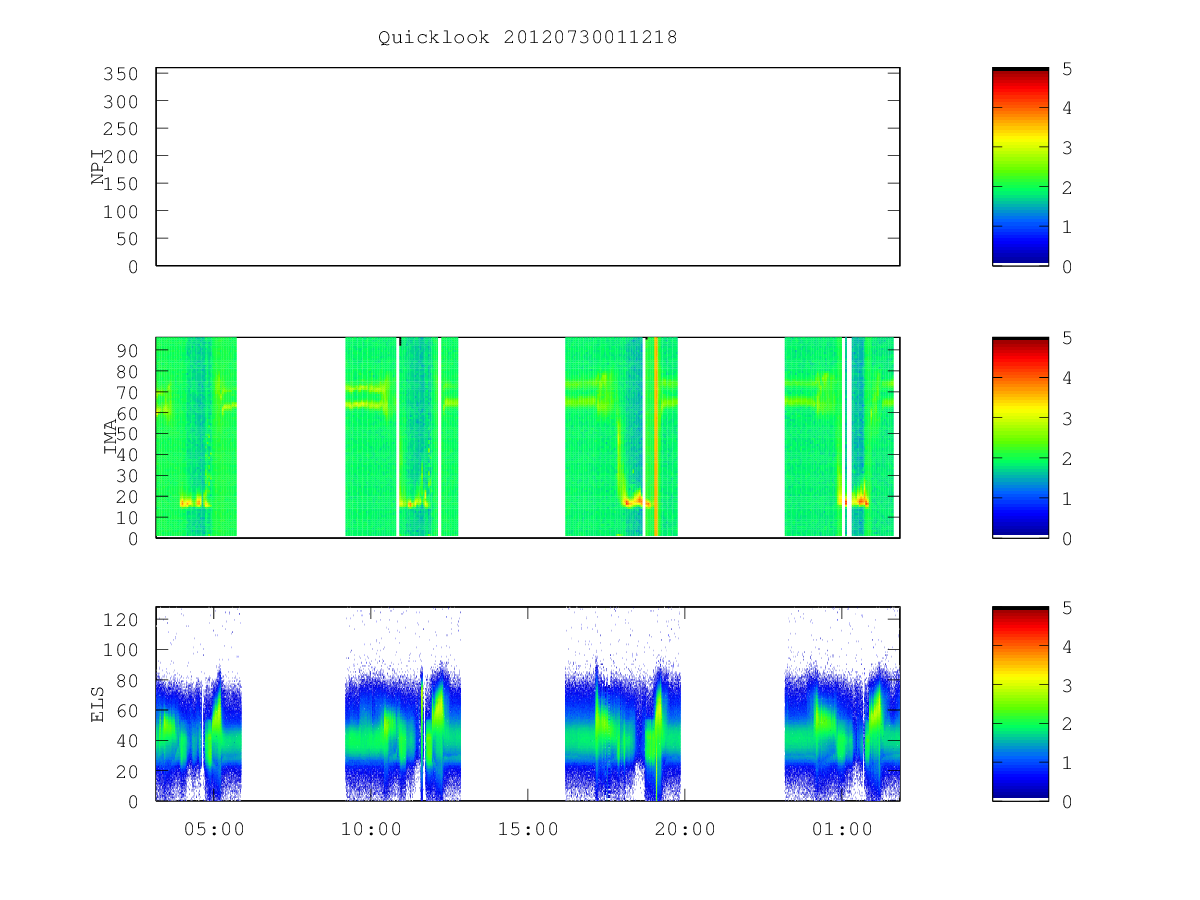The height and width of the screenshot is (900, 1200).
Task: Click the 100 tick on NPI axis
Action: (x=122, y=211)
